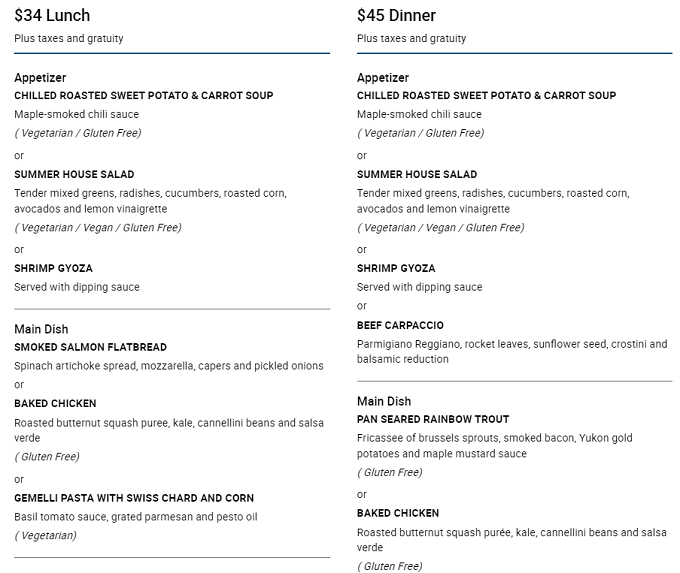Click Parmigiano Reggiano carpaccio description text
Screen dimensions: 680x573
(512, 351)
